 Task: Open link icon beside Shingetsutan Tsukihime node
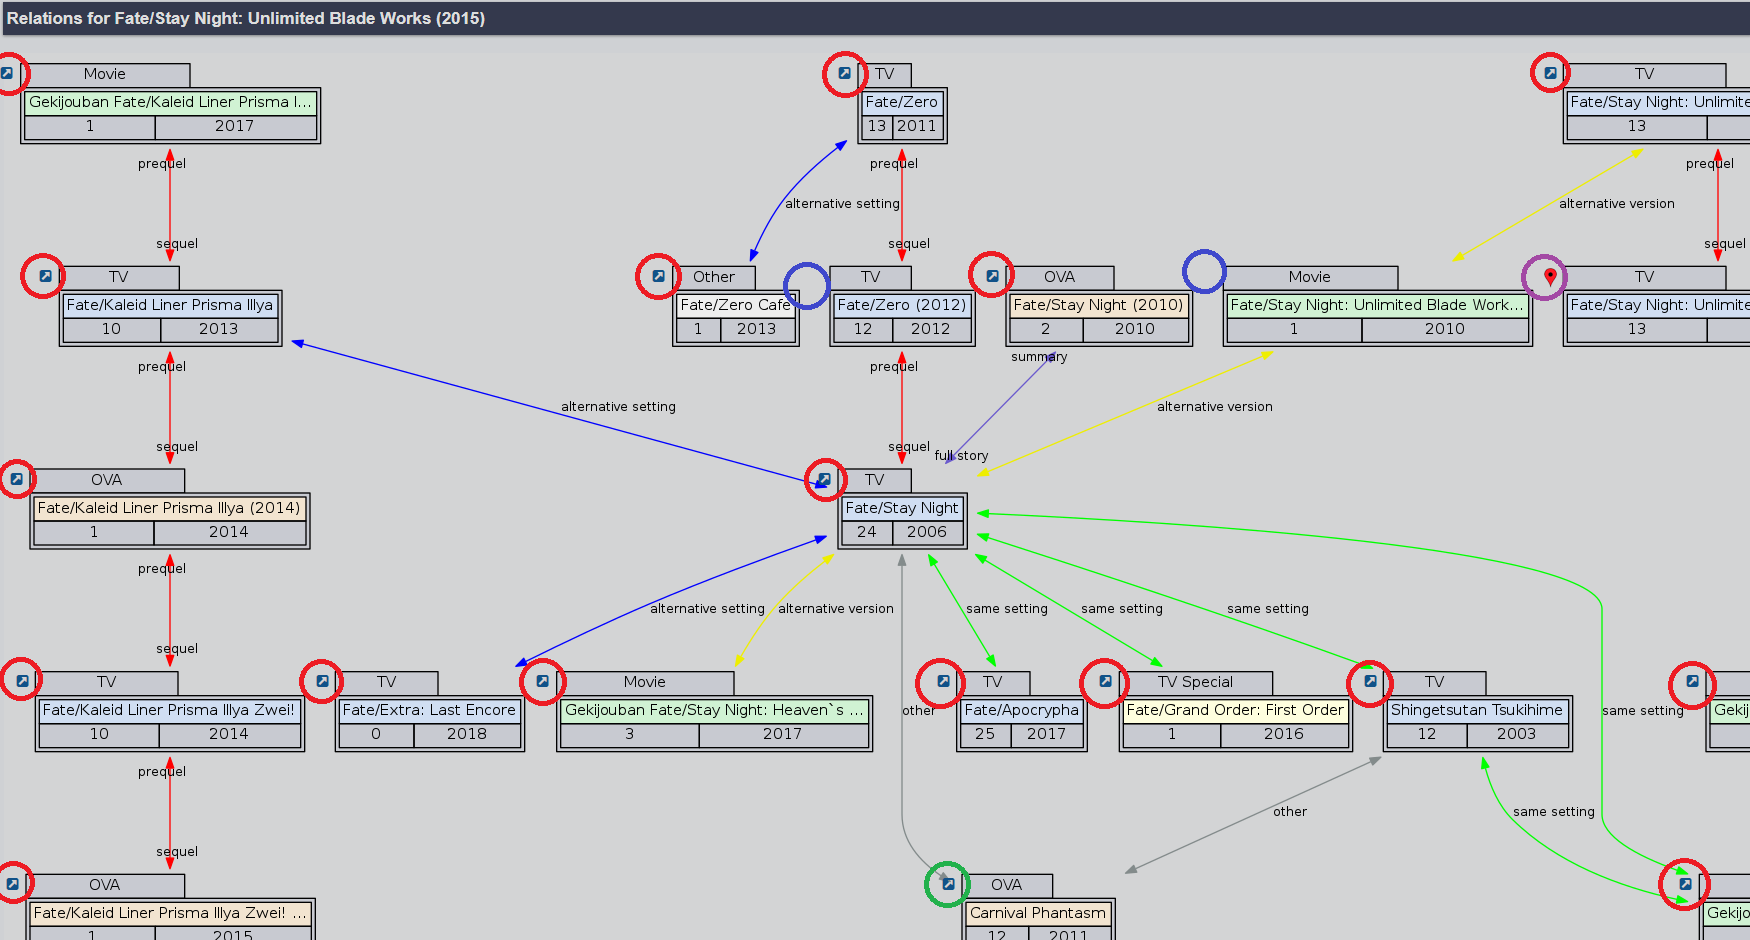click(1370, 682)
